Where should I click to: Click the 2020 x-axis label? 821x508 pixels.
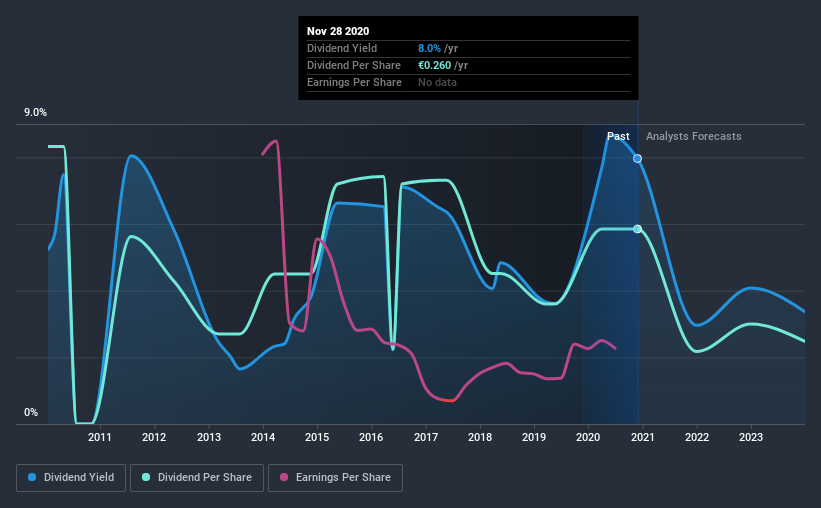click(x=588, y=437)
